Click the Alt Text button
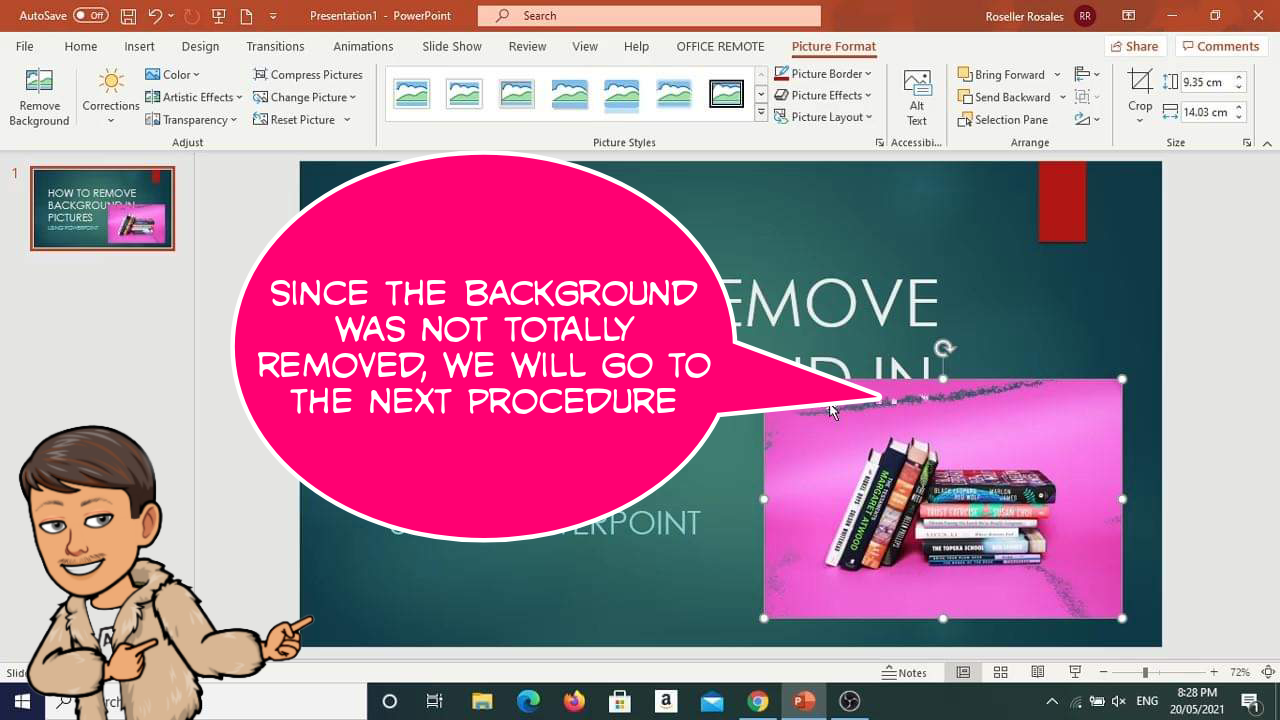 pyautogui.click(x=916, y=95)
